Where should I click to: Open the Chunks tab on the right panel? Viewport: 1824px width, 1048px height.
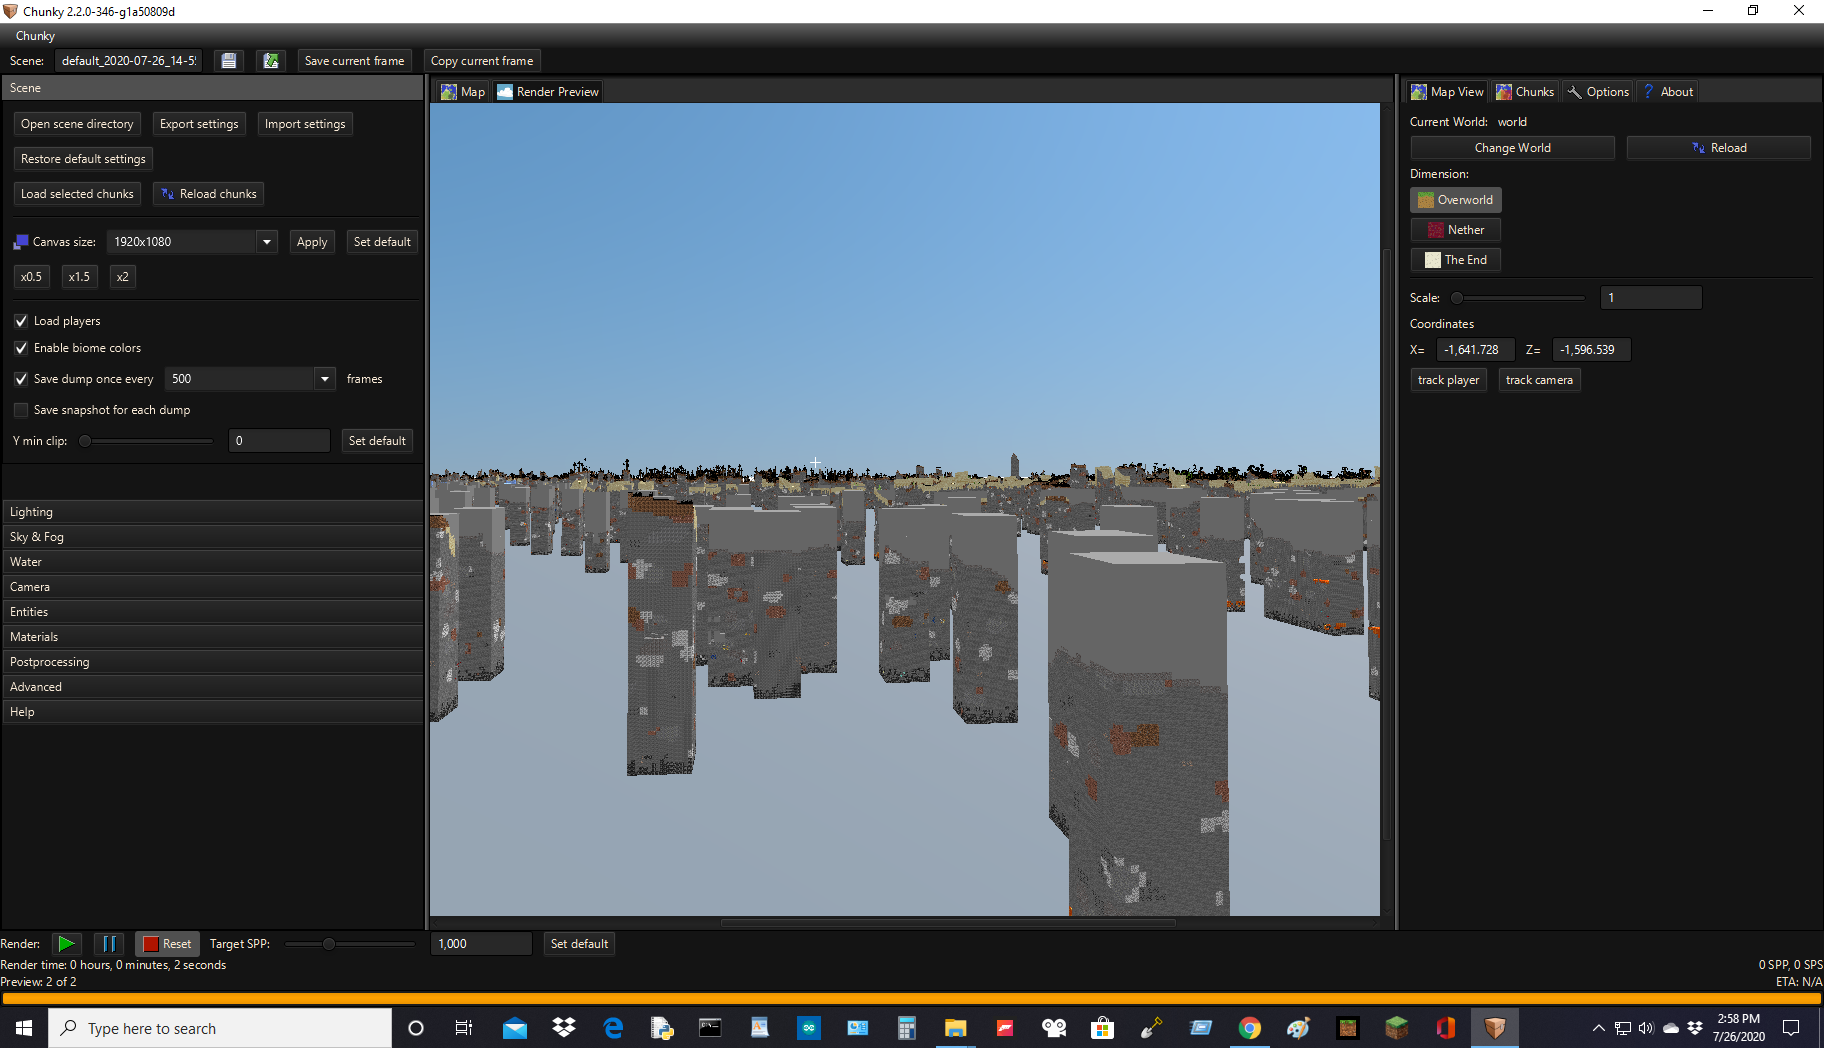[x=1524, y=91]
